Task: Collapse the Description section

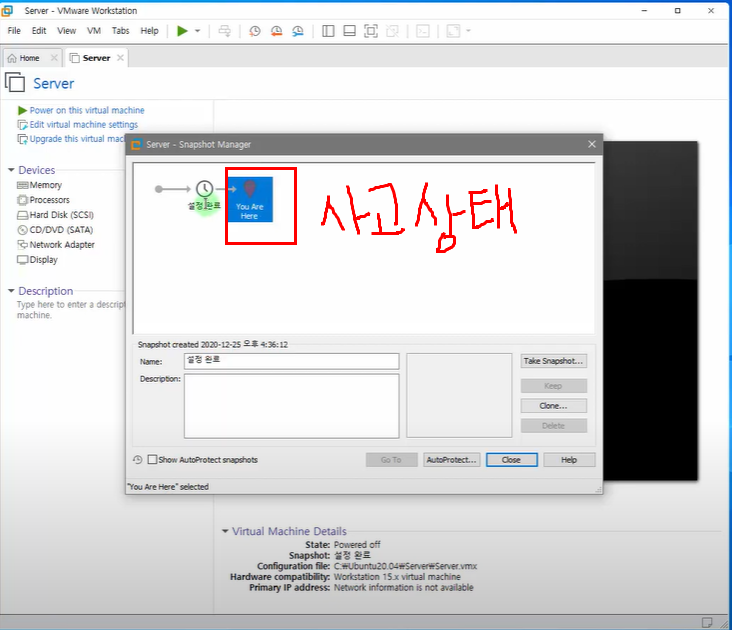Action: (x=11, y=291)
